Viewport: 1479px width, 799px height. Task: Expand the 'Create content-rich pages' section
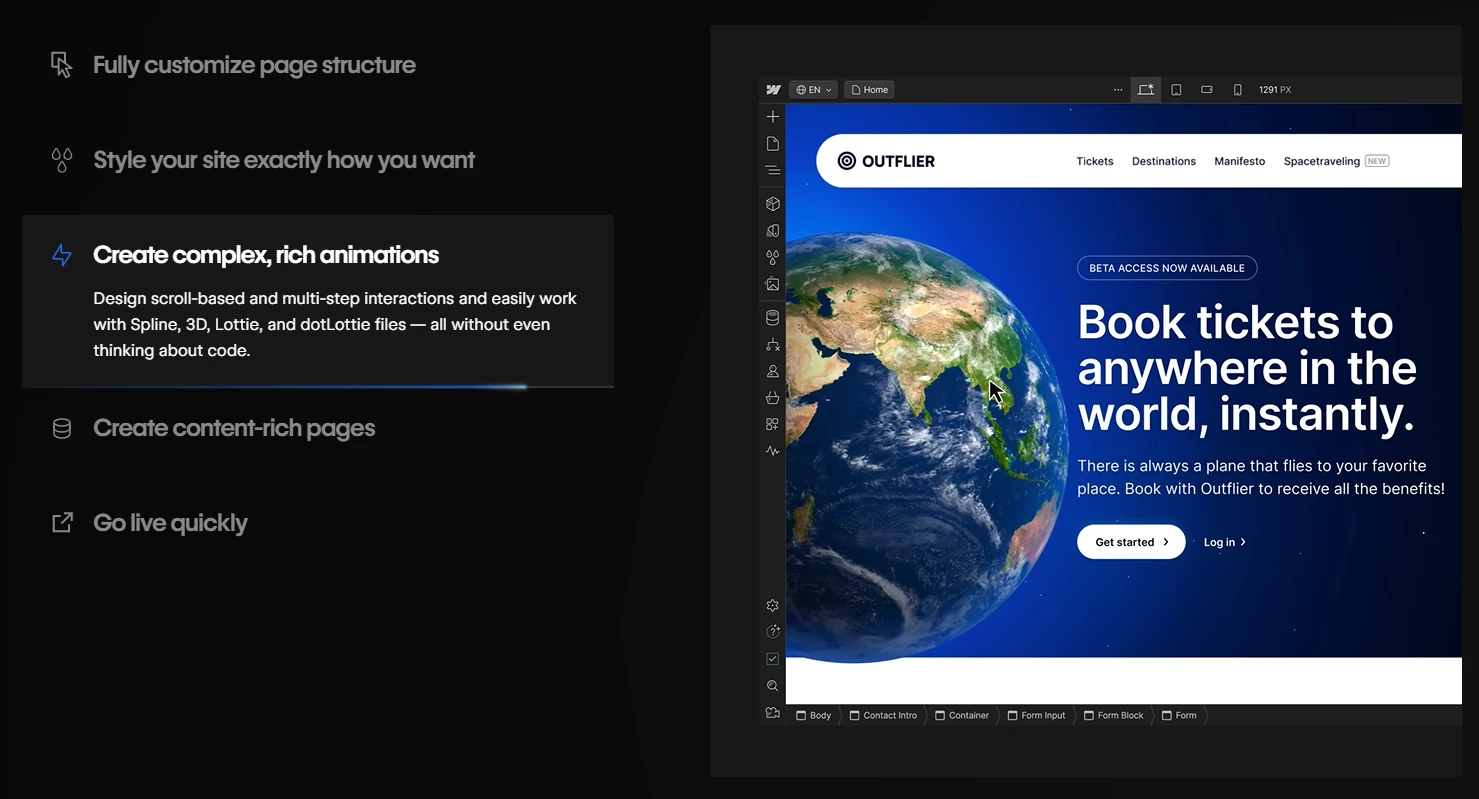tap(234, 428)
